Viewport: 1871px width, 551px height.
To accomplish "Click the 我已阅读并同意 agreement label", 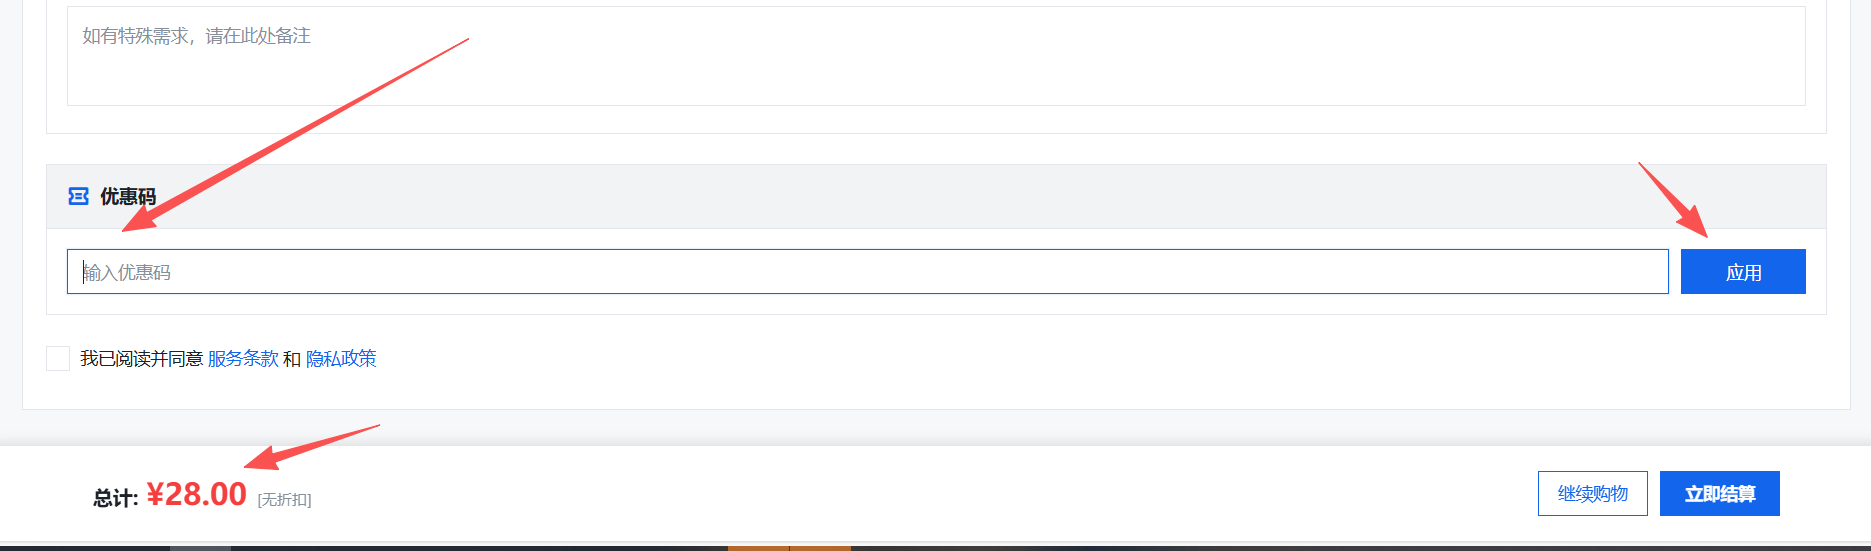I will (x=141, y=359).
